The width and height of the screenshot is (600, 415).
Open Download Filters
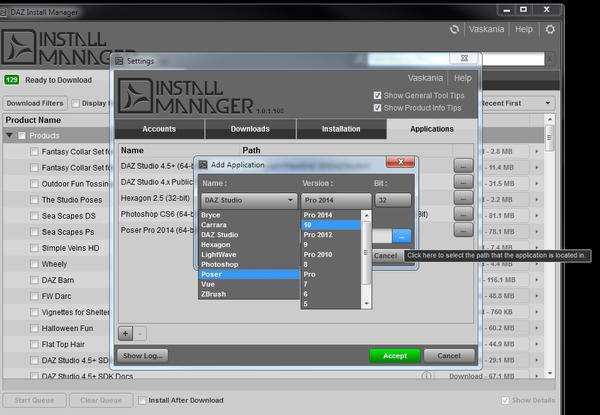[x=35, y=103]
